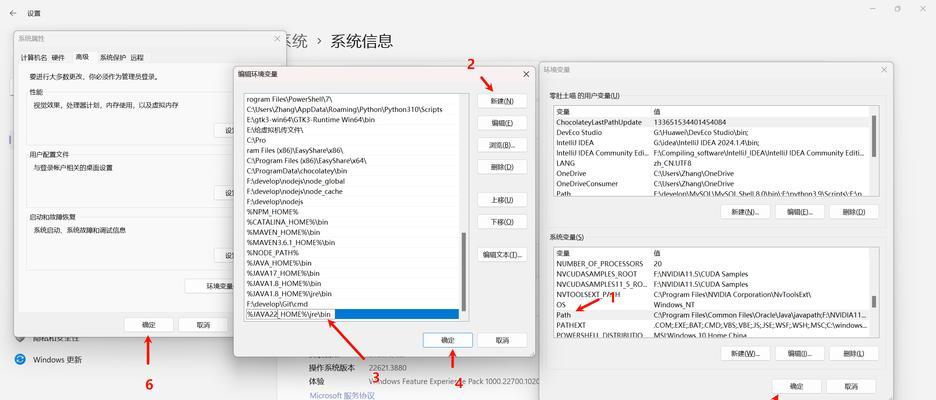This screenshot has height=400, width=936.
Task: Open the 系统保护 tab in 系统属性
Action: [x=113, y=57]
